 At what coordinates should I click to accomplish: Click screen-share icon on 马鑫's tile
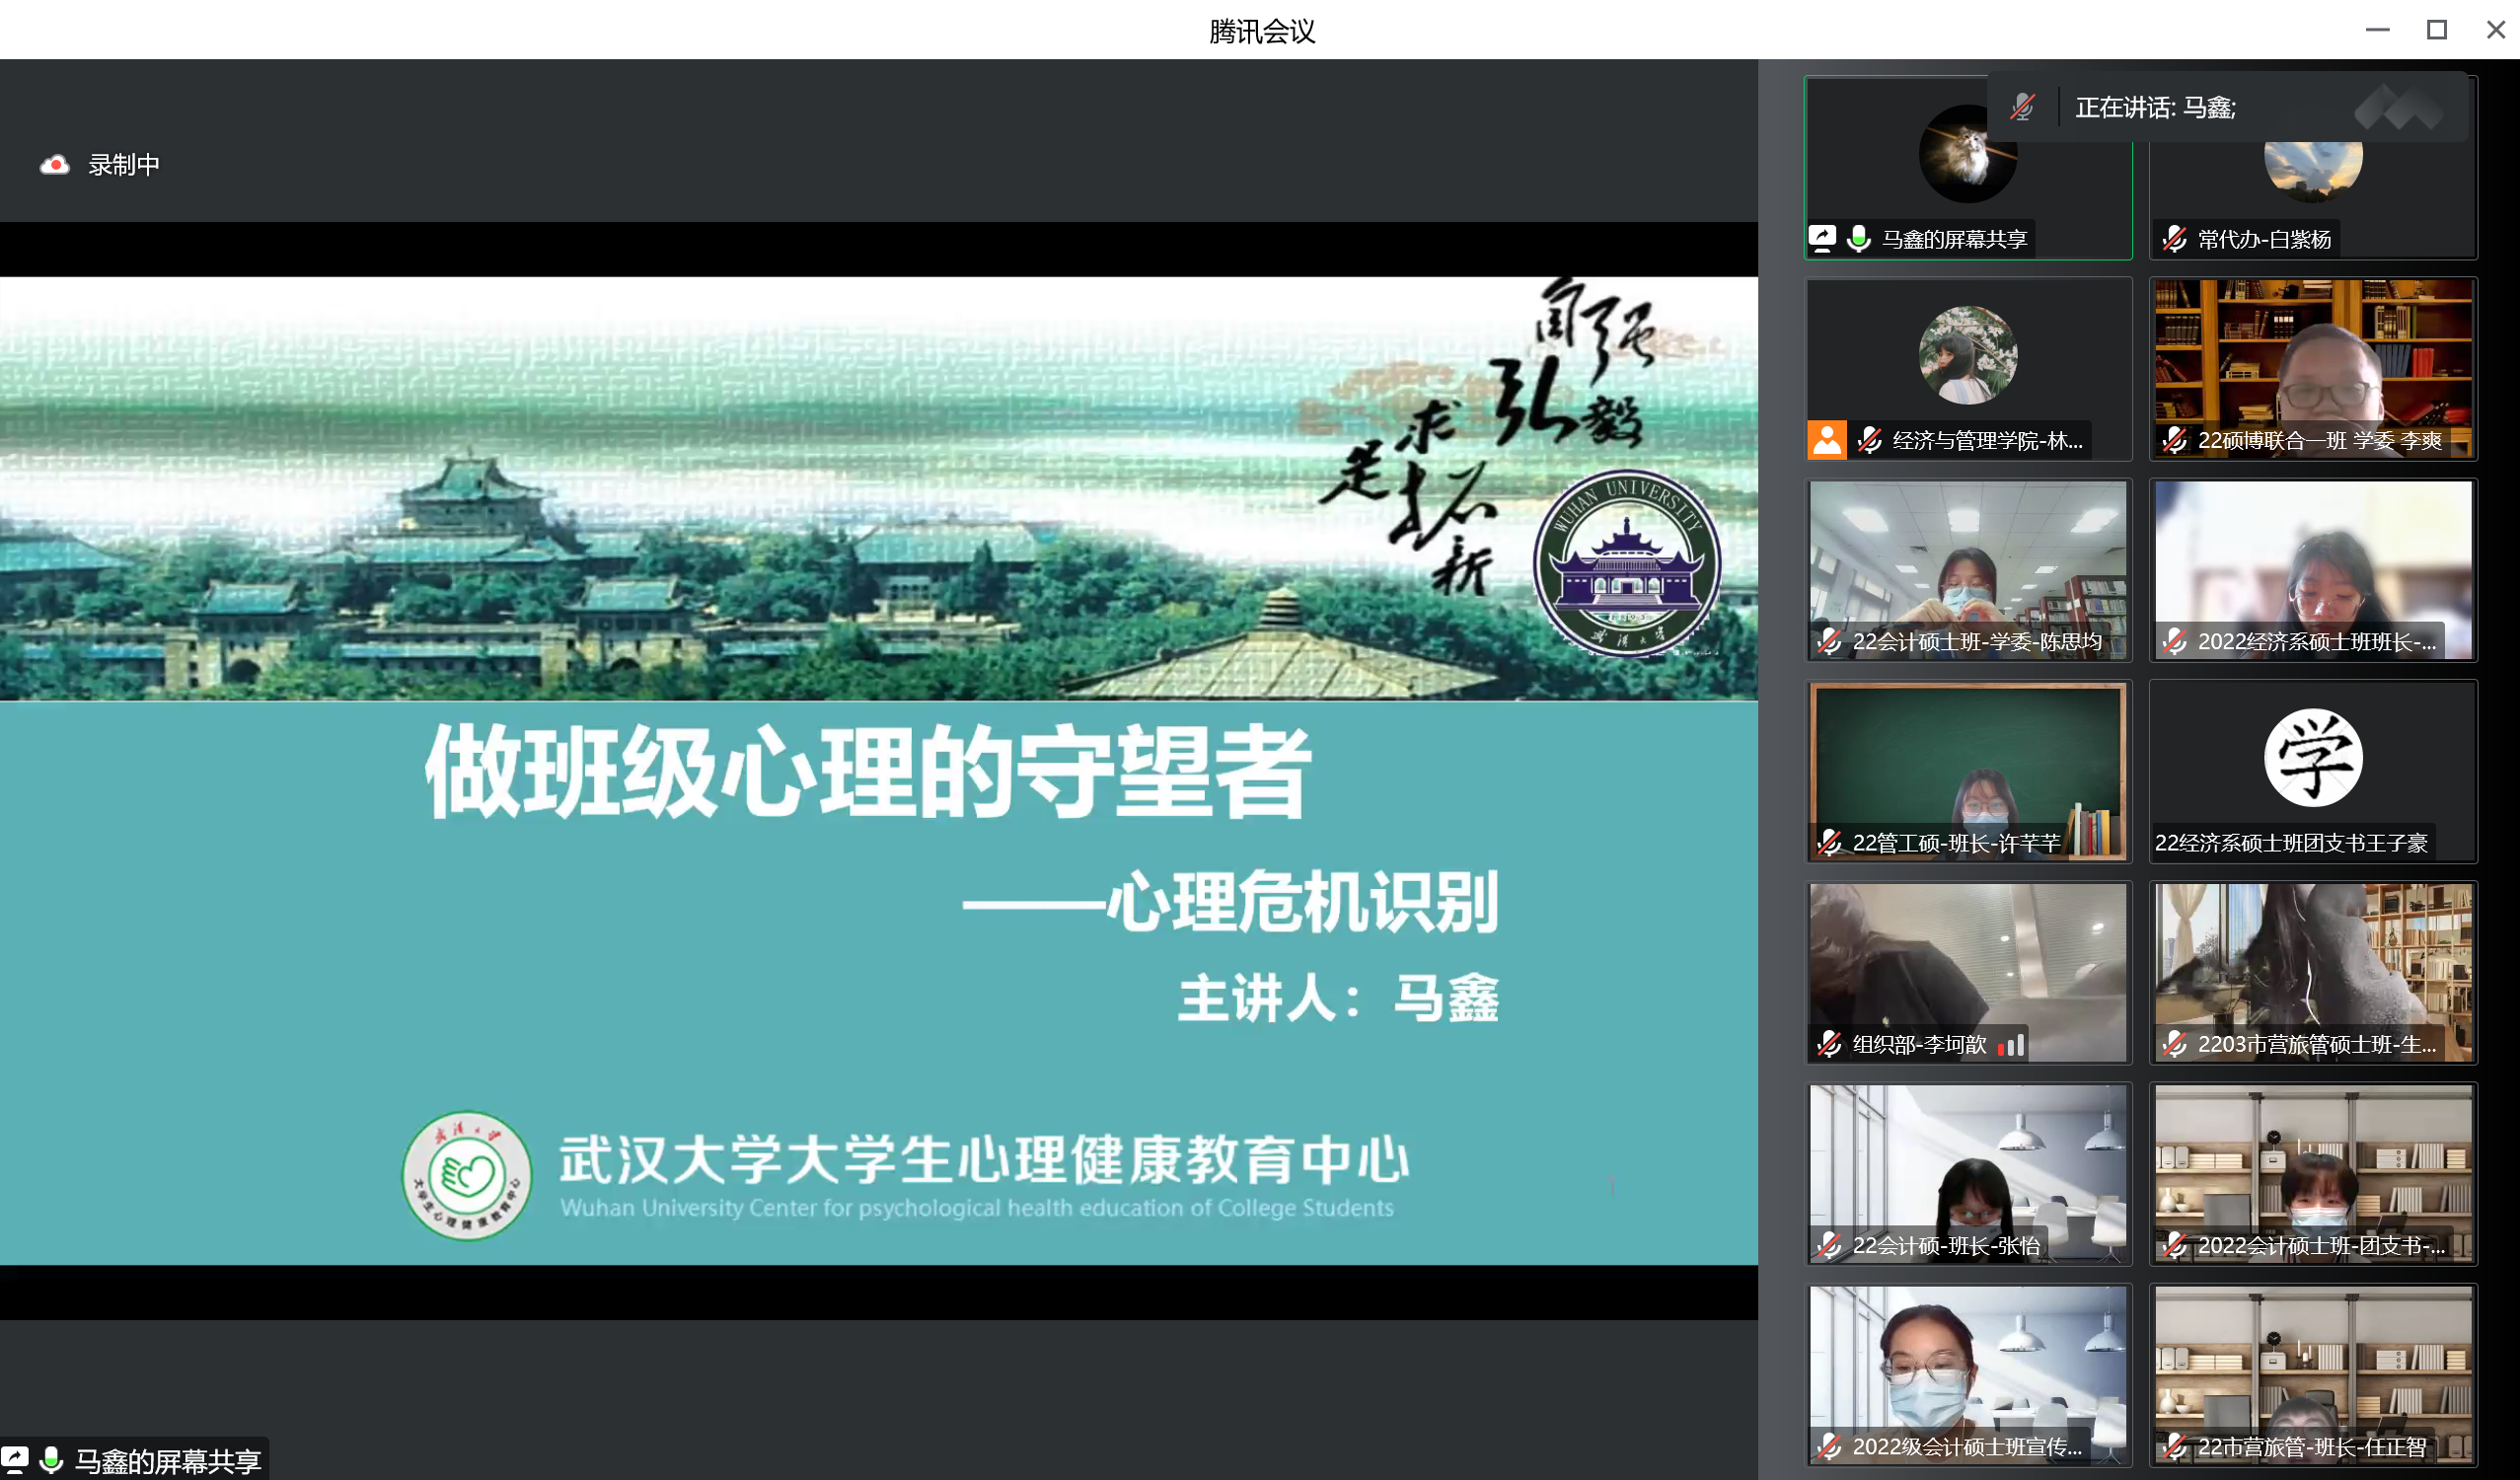(x=1822, y=239)
